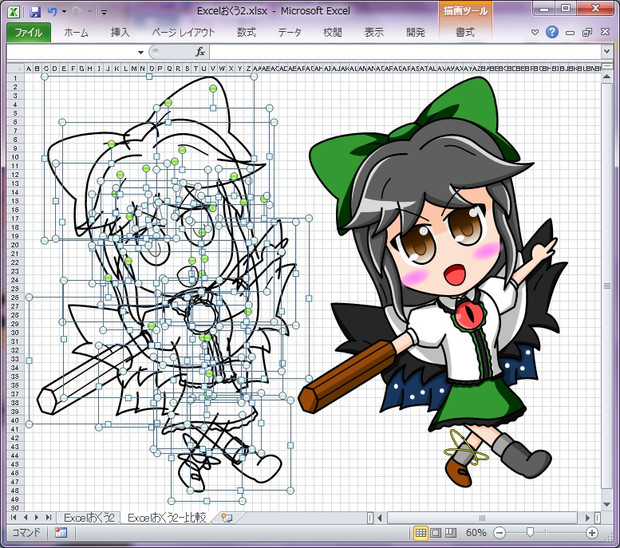Click the top-left selection handle of outline drawing
The width and height of the screenshot is (620, 548).
(45, 77)
